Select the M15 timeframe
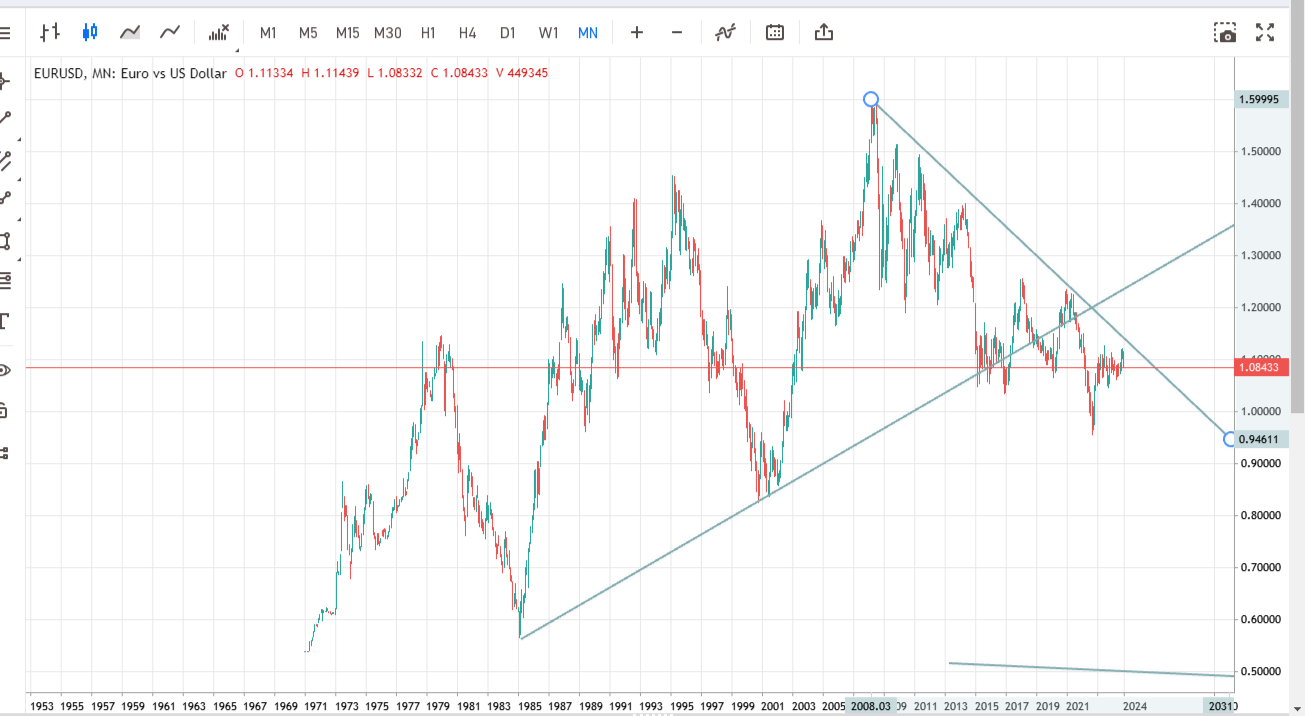1305x716 pixels. pos(347,33)
